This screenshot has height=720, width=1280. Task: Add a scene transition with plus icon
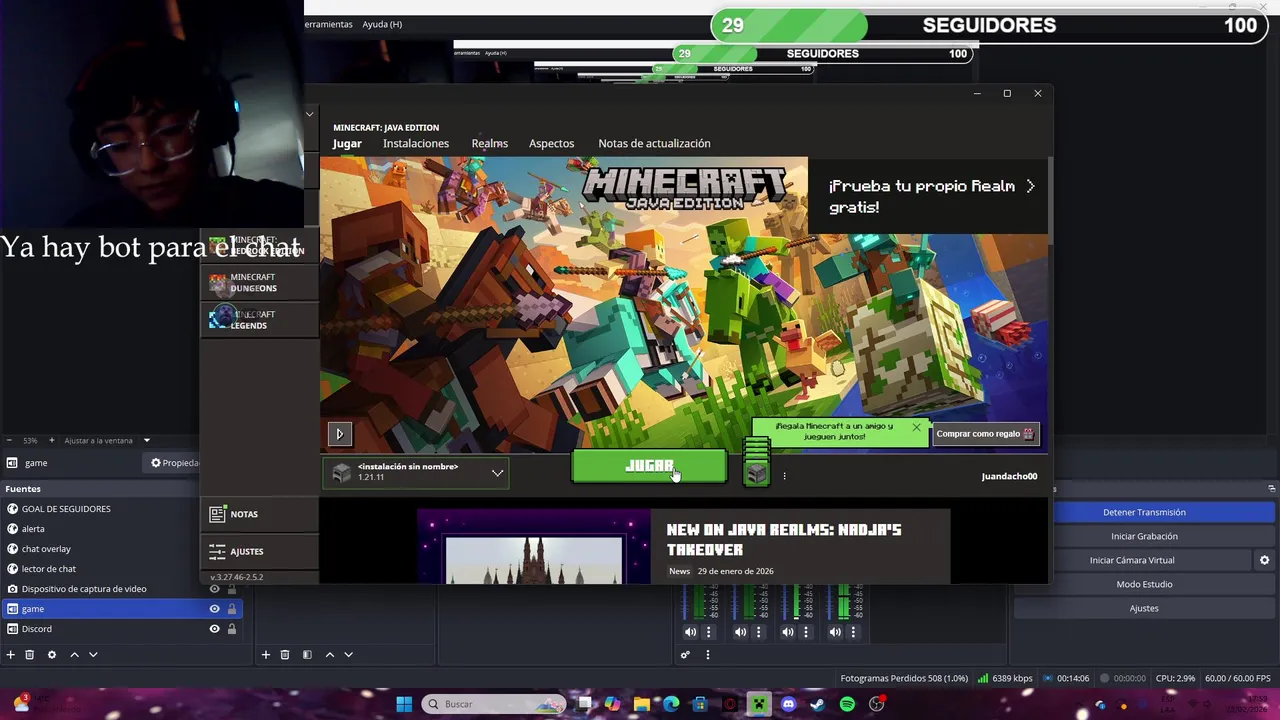tap(266, 655)
